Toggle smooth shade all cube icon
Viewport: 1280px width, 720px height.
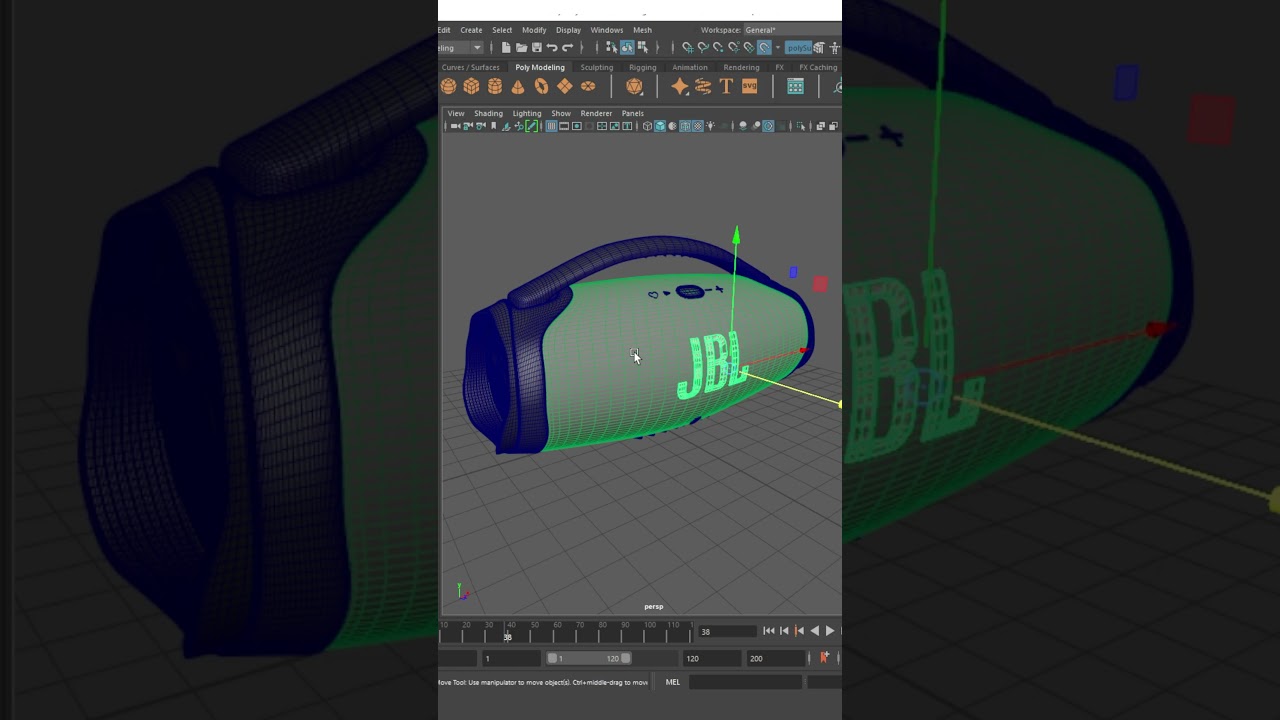(660, 126)
